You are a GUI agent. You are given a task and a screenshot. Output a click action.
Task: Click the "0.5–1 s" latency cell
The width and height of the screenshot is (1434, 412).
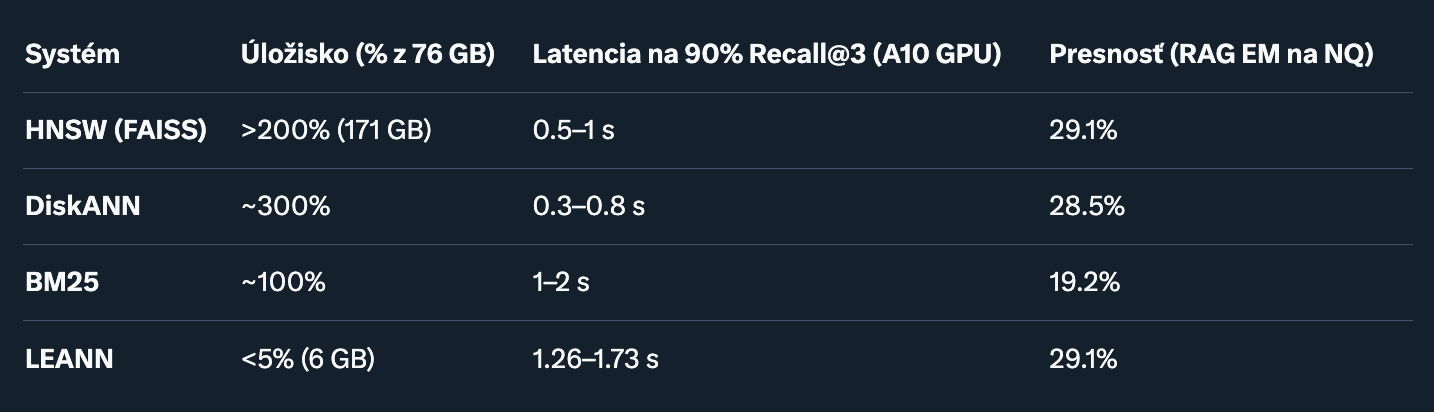point(573,130)
